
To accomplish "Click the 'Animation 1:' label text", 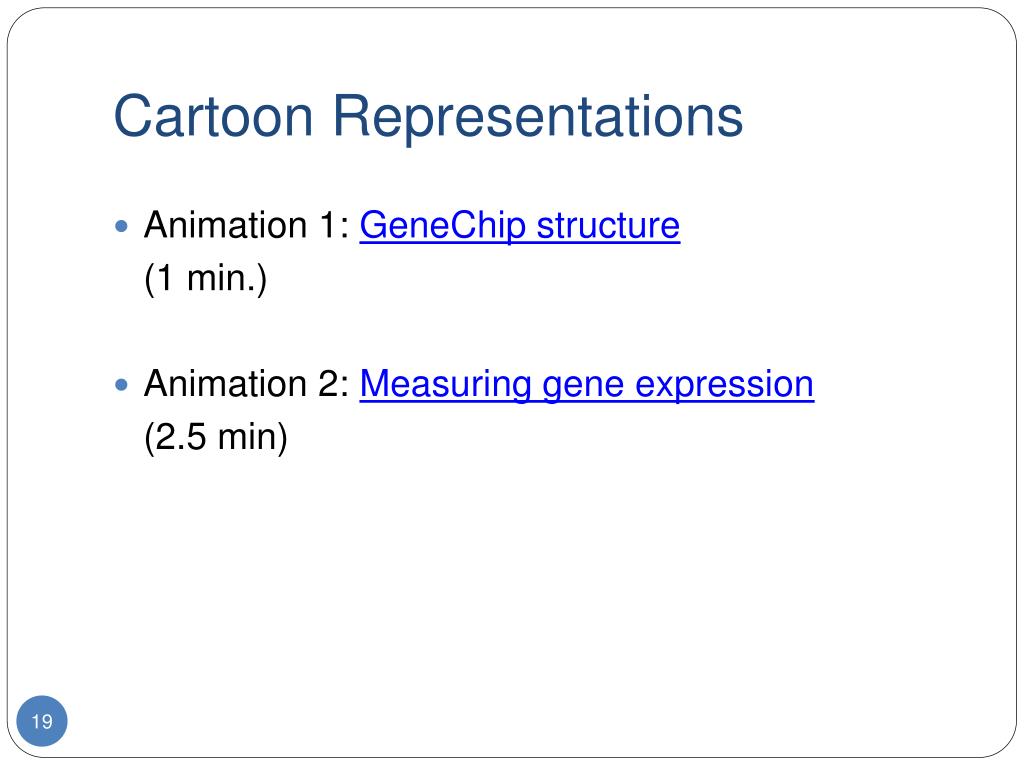I will click(247, 225).
